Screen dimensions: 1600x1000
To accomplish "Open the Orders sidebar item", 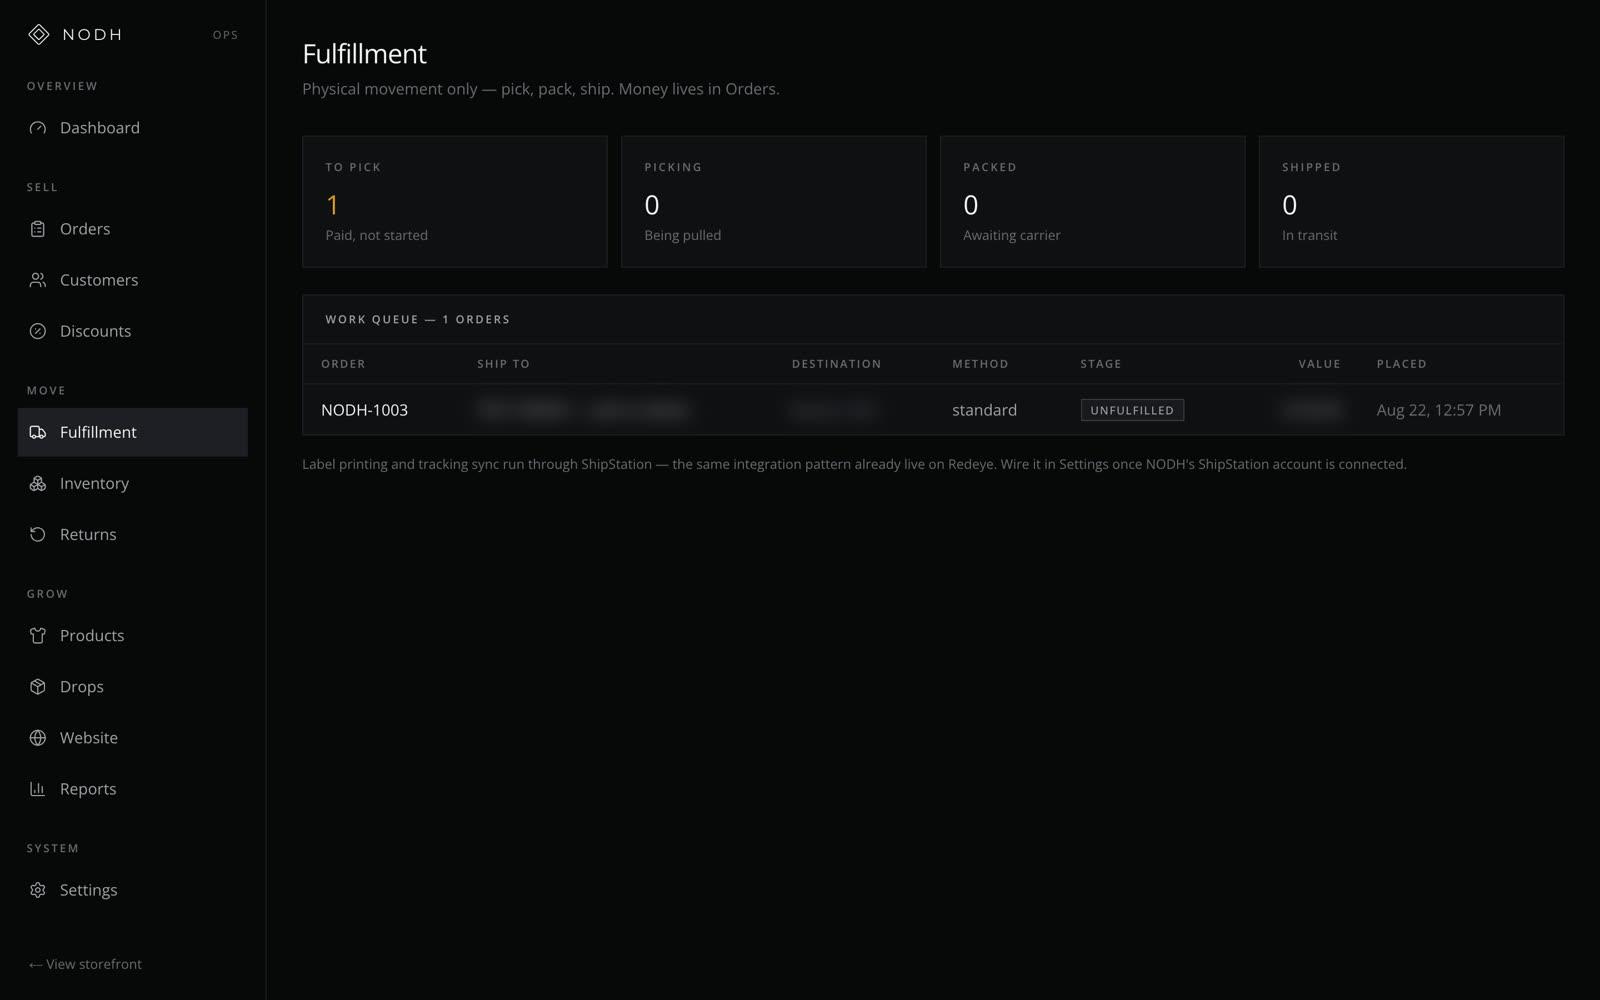I will (x=133, y=229).
